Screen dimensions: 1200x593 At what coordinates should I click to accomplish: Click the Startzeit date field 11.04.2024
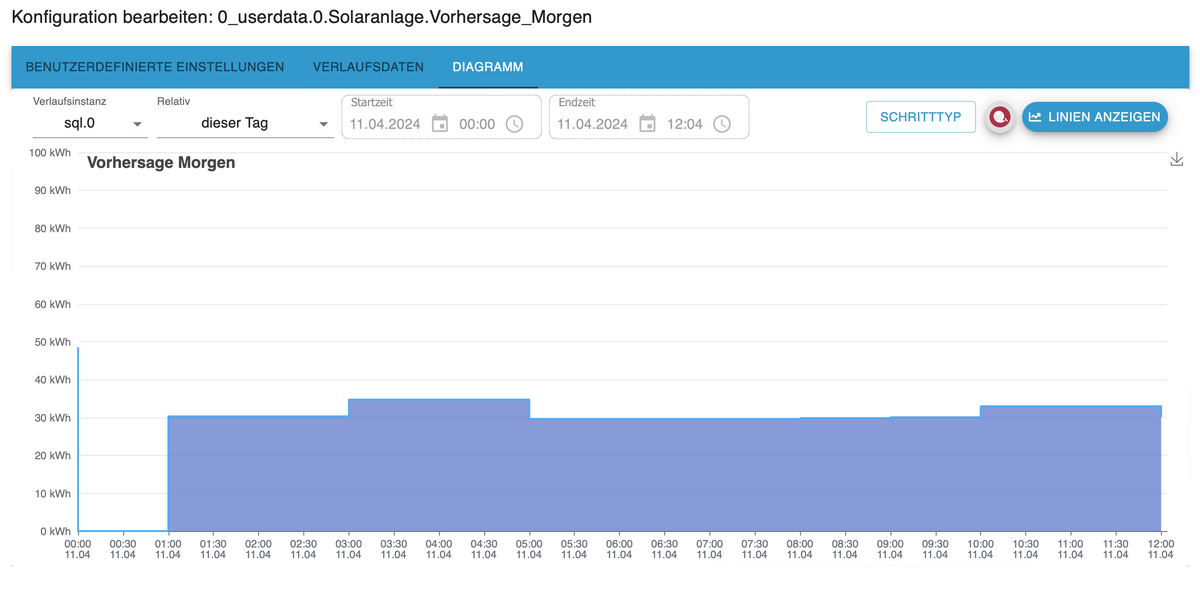[x=384, y=124]
